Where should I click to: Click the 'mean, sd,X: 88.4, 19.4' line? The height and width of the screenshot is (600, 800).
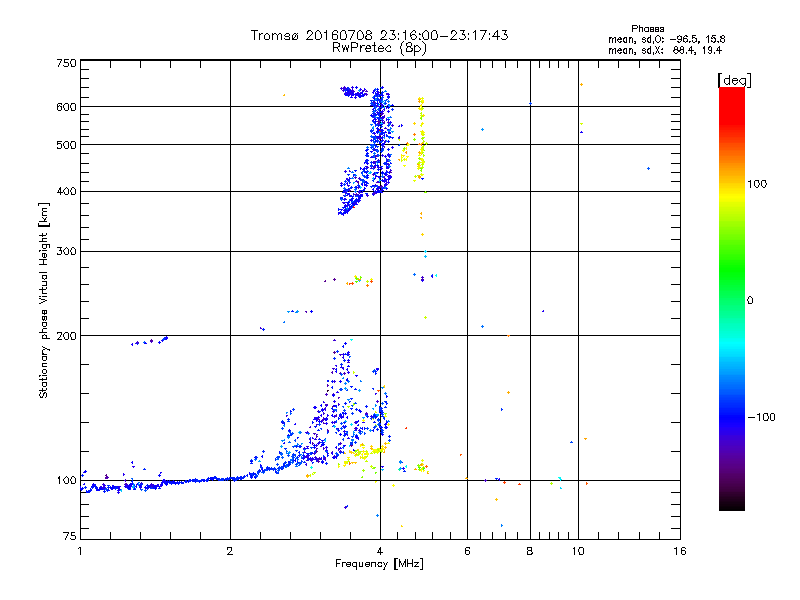[665, 50]
